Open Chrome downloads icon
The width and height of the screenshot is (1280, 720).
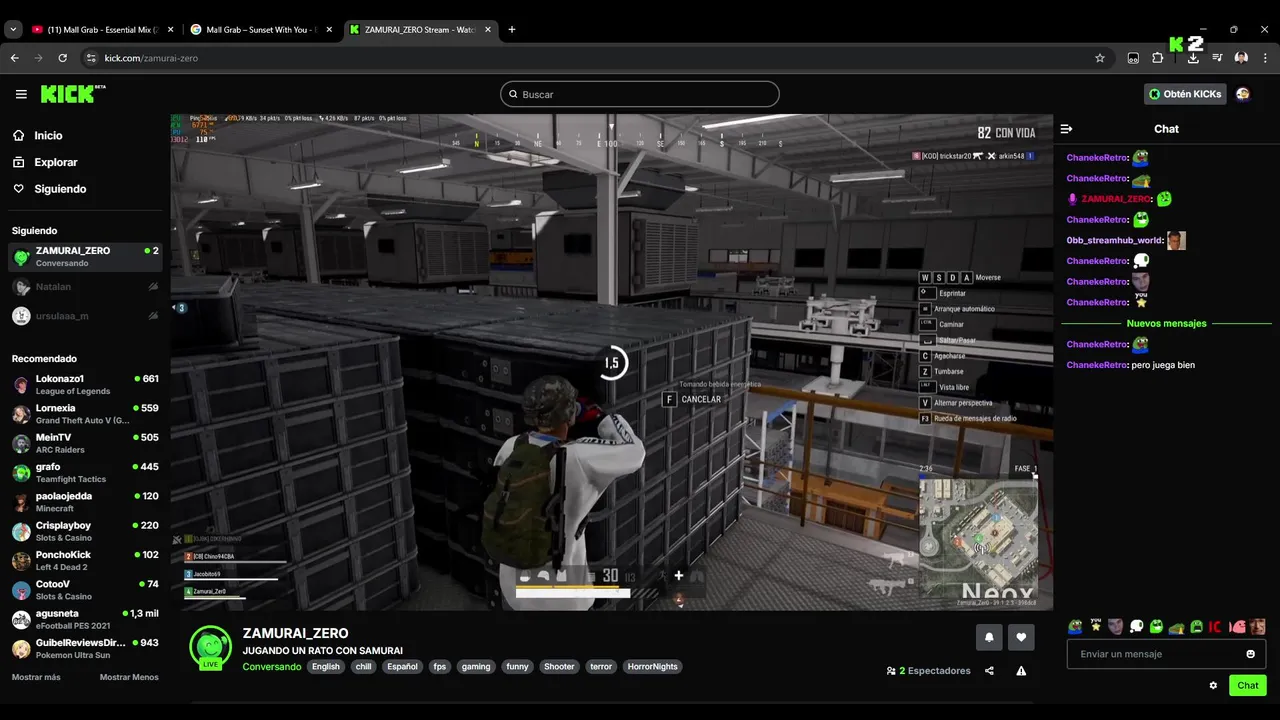[1193, 58]
